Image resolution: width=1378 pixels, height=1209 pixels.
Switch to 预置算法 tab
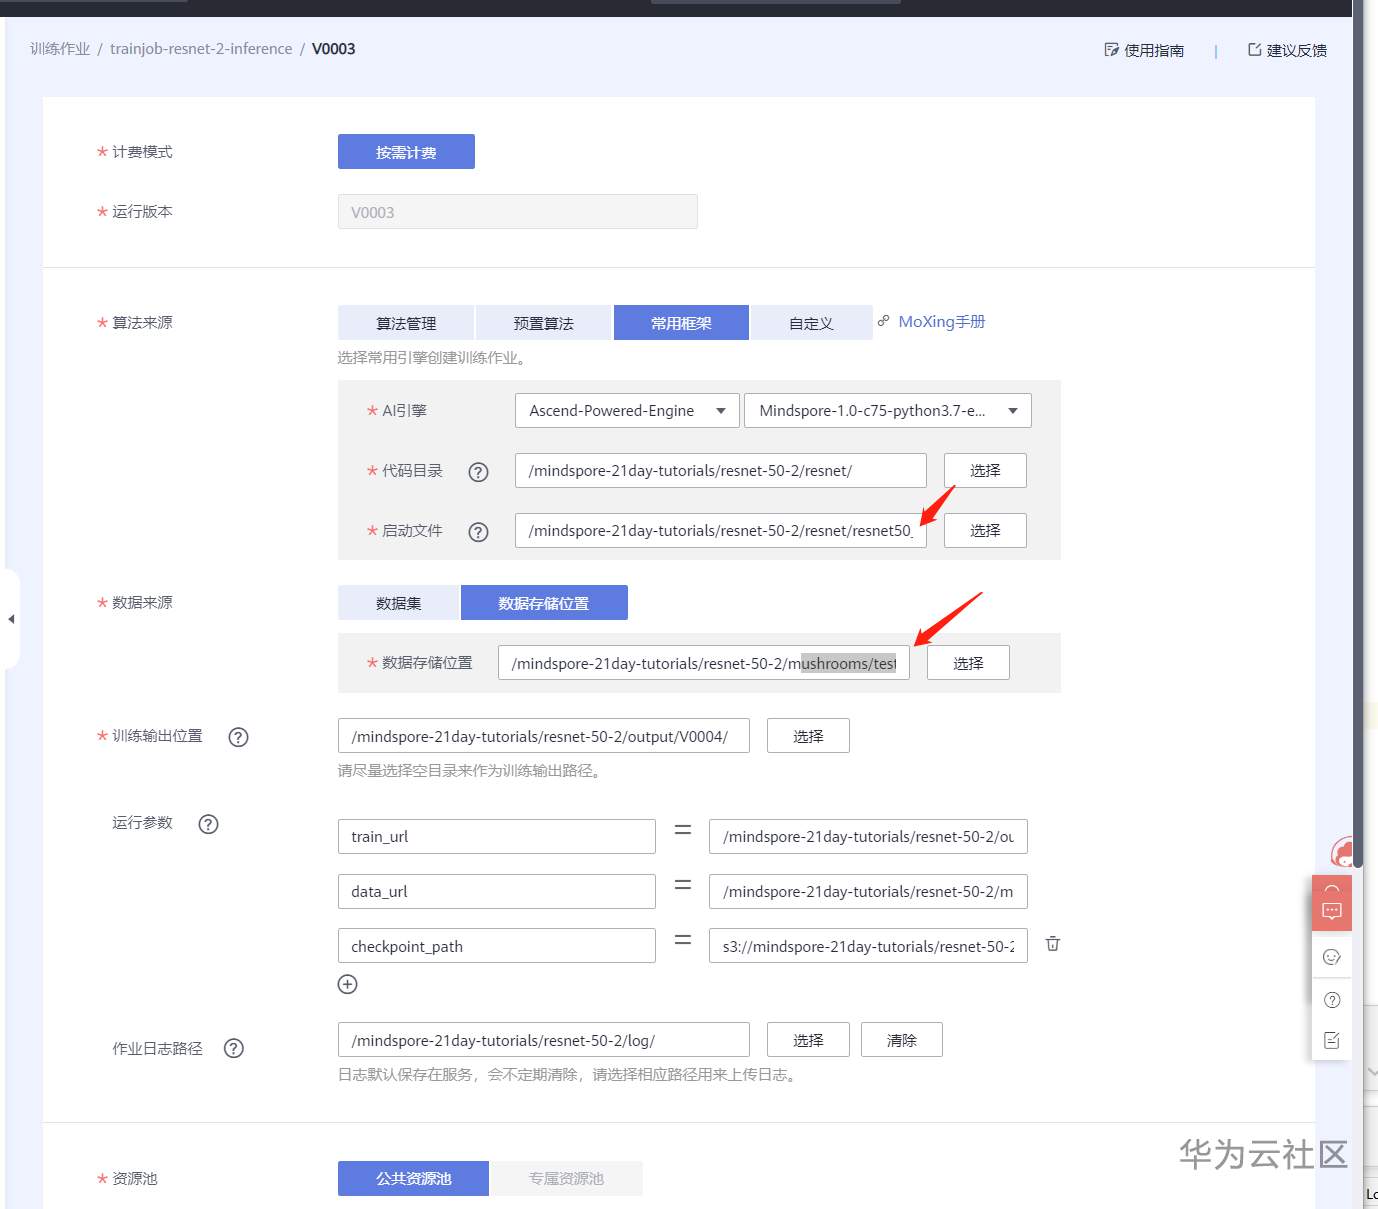543,323
